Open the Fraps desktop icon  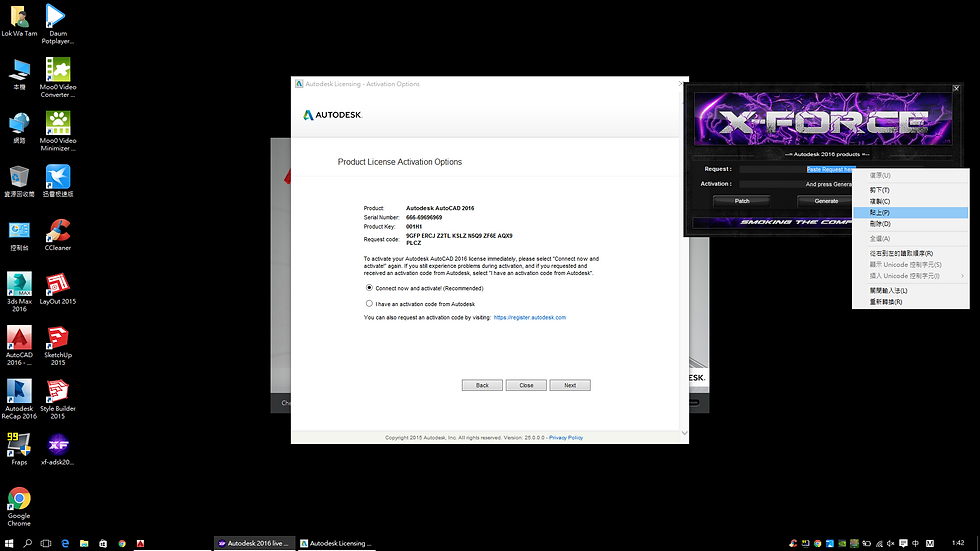click(x=19, y=449)
